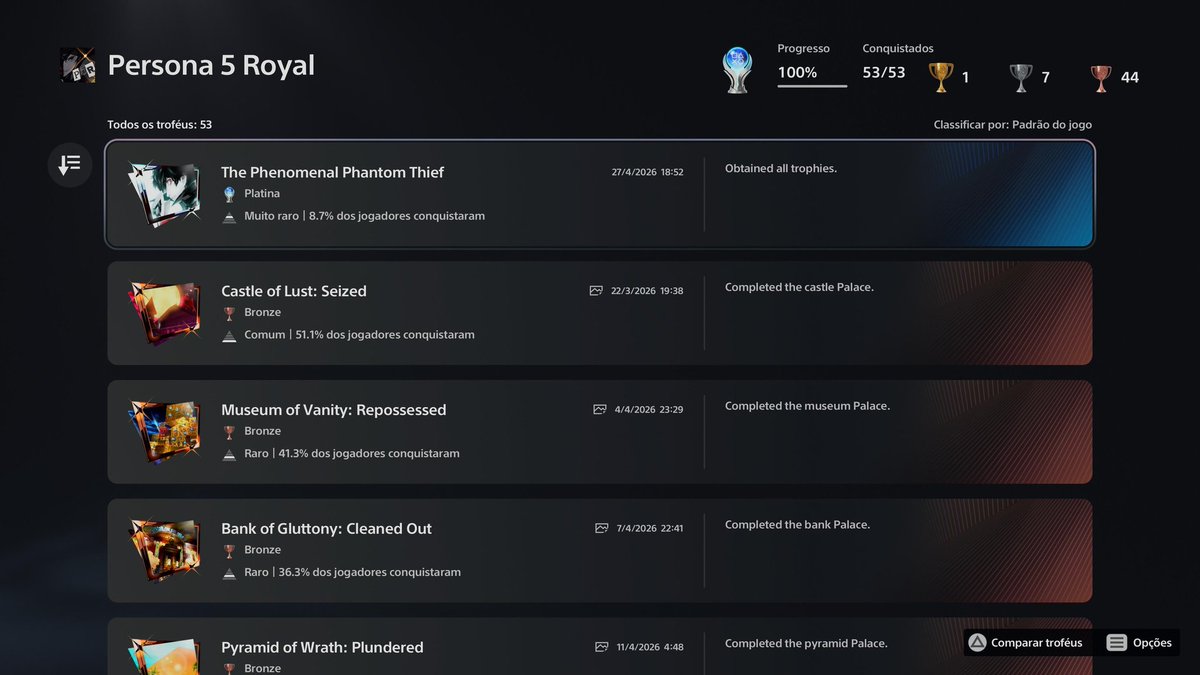The image size is (1200, 675).
Task: Click the options button icon beside Opções
Action: [x=1117, y=643]
